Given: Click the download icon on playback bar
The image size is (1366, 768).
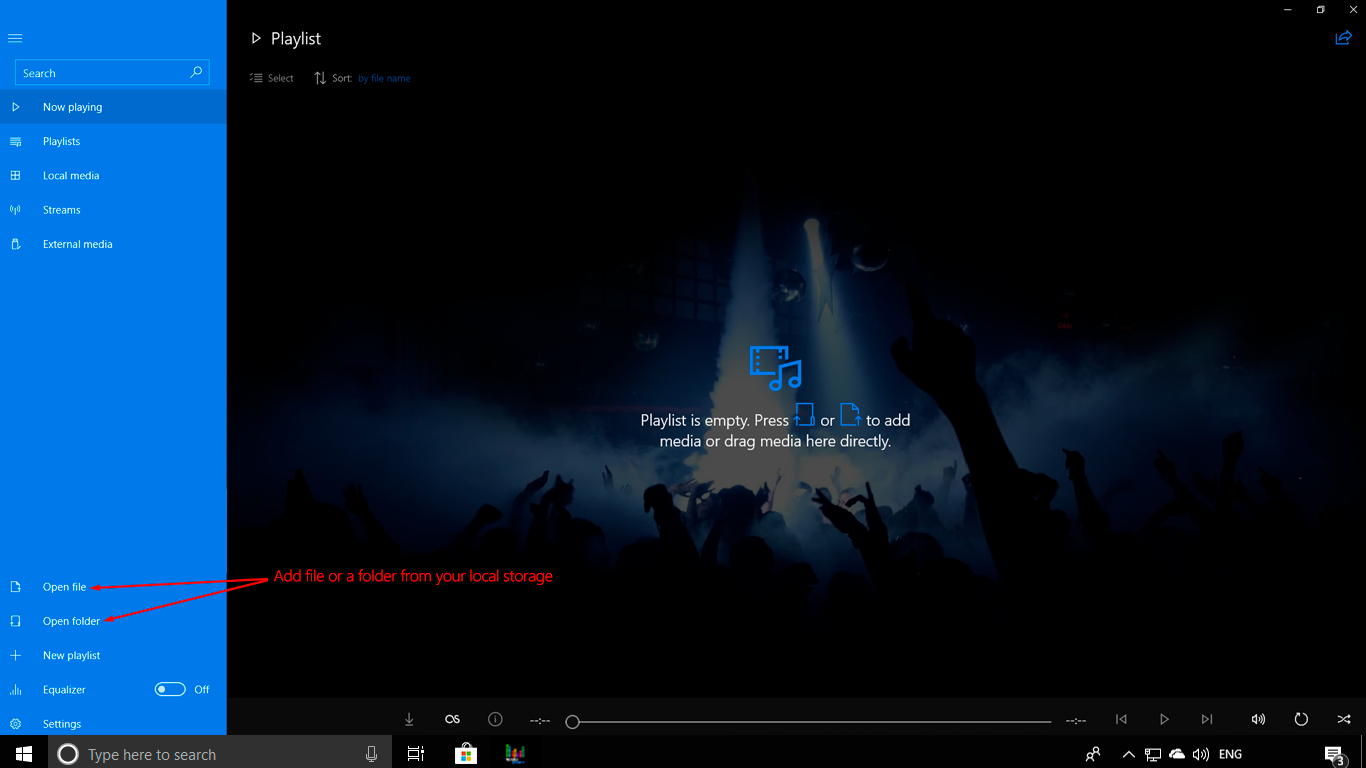Looking at the screenshot, I should pyautogui.click(x=409, y=719).
